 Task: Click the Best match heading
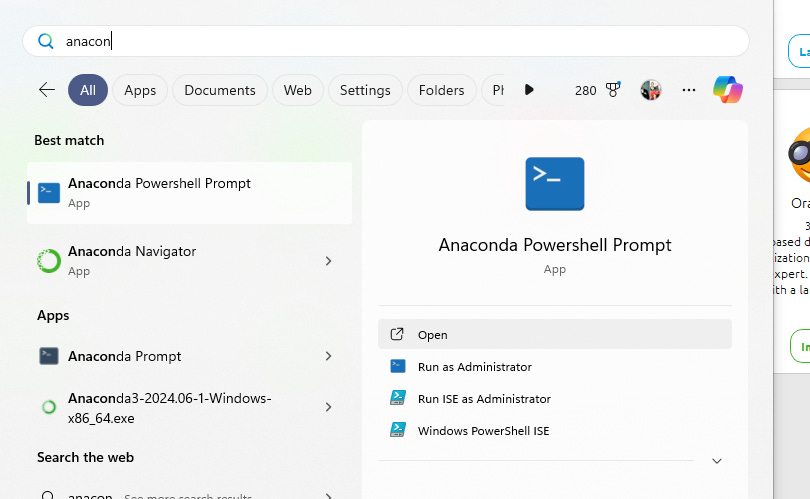[x=69, y=141]
